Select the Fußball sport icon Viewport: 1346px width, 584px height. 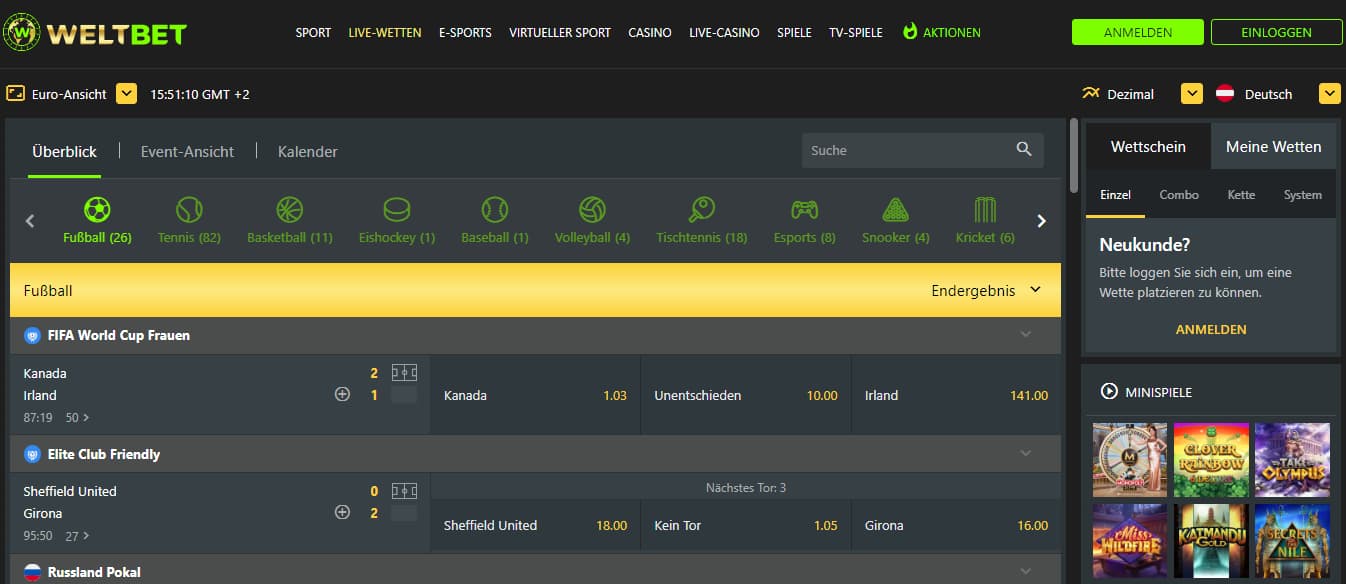click(97, 211)
